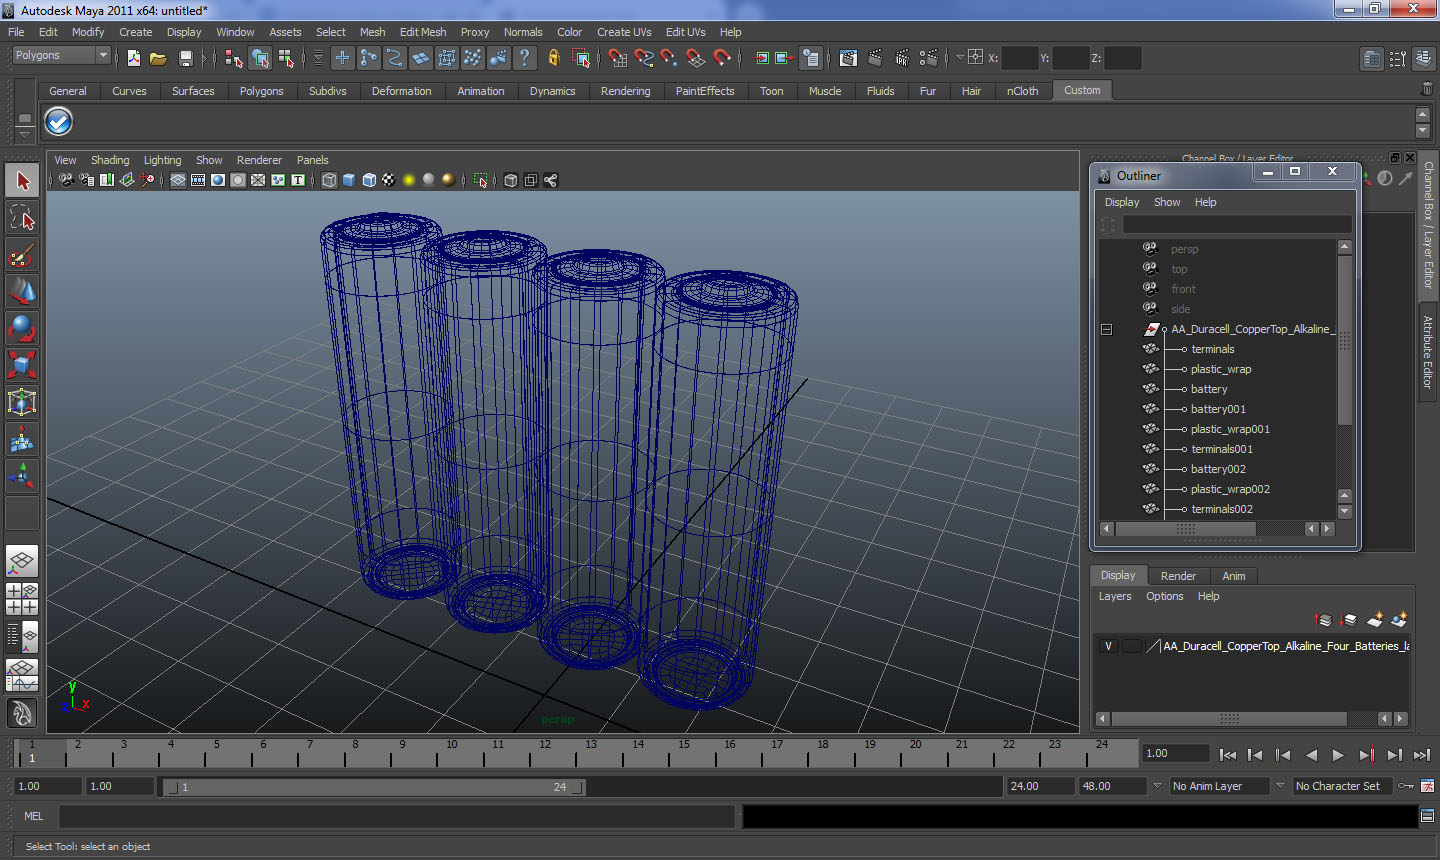Click the MEL command input field
Screen dimensions: 1440x860
point(397,816)
